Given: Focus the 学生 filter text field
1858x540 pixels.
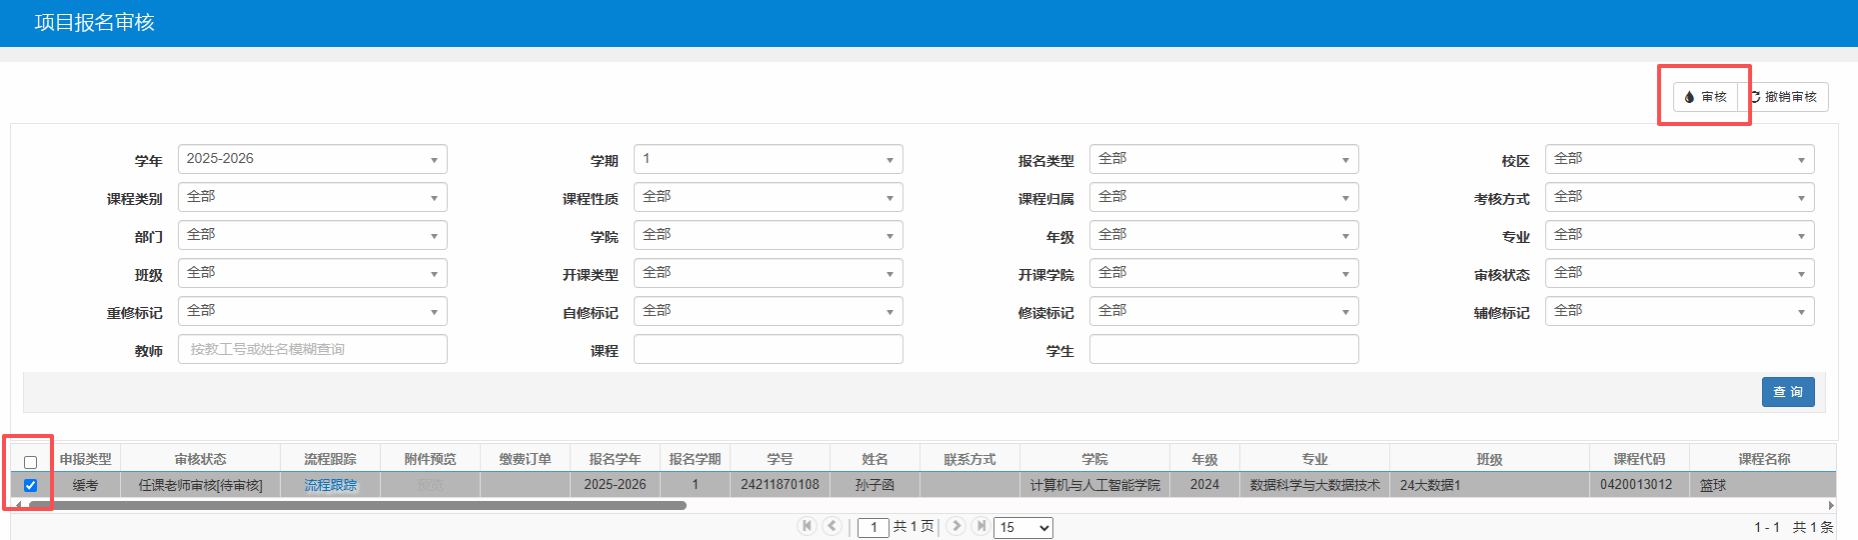Looking at the screenshot, I should click(1223, 349).
